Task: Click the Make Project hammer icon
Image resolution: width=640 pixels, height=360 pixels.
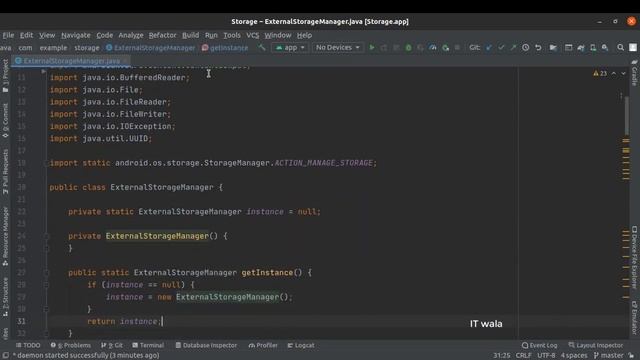Action: point(262,48)
